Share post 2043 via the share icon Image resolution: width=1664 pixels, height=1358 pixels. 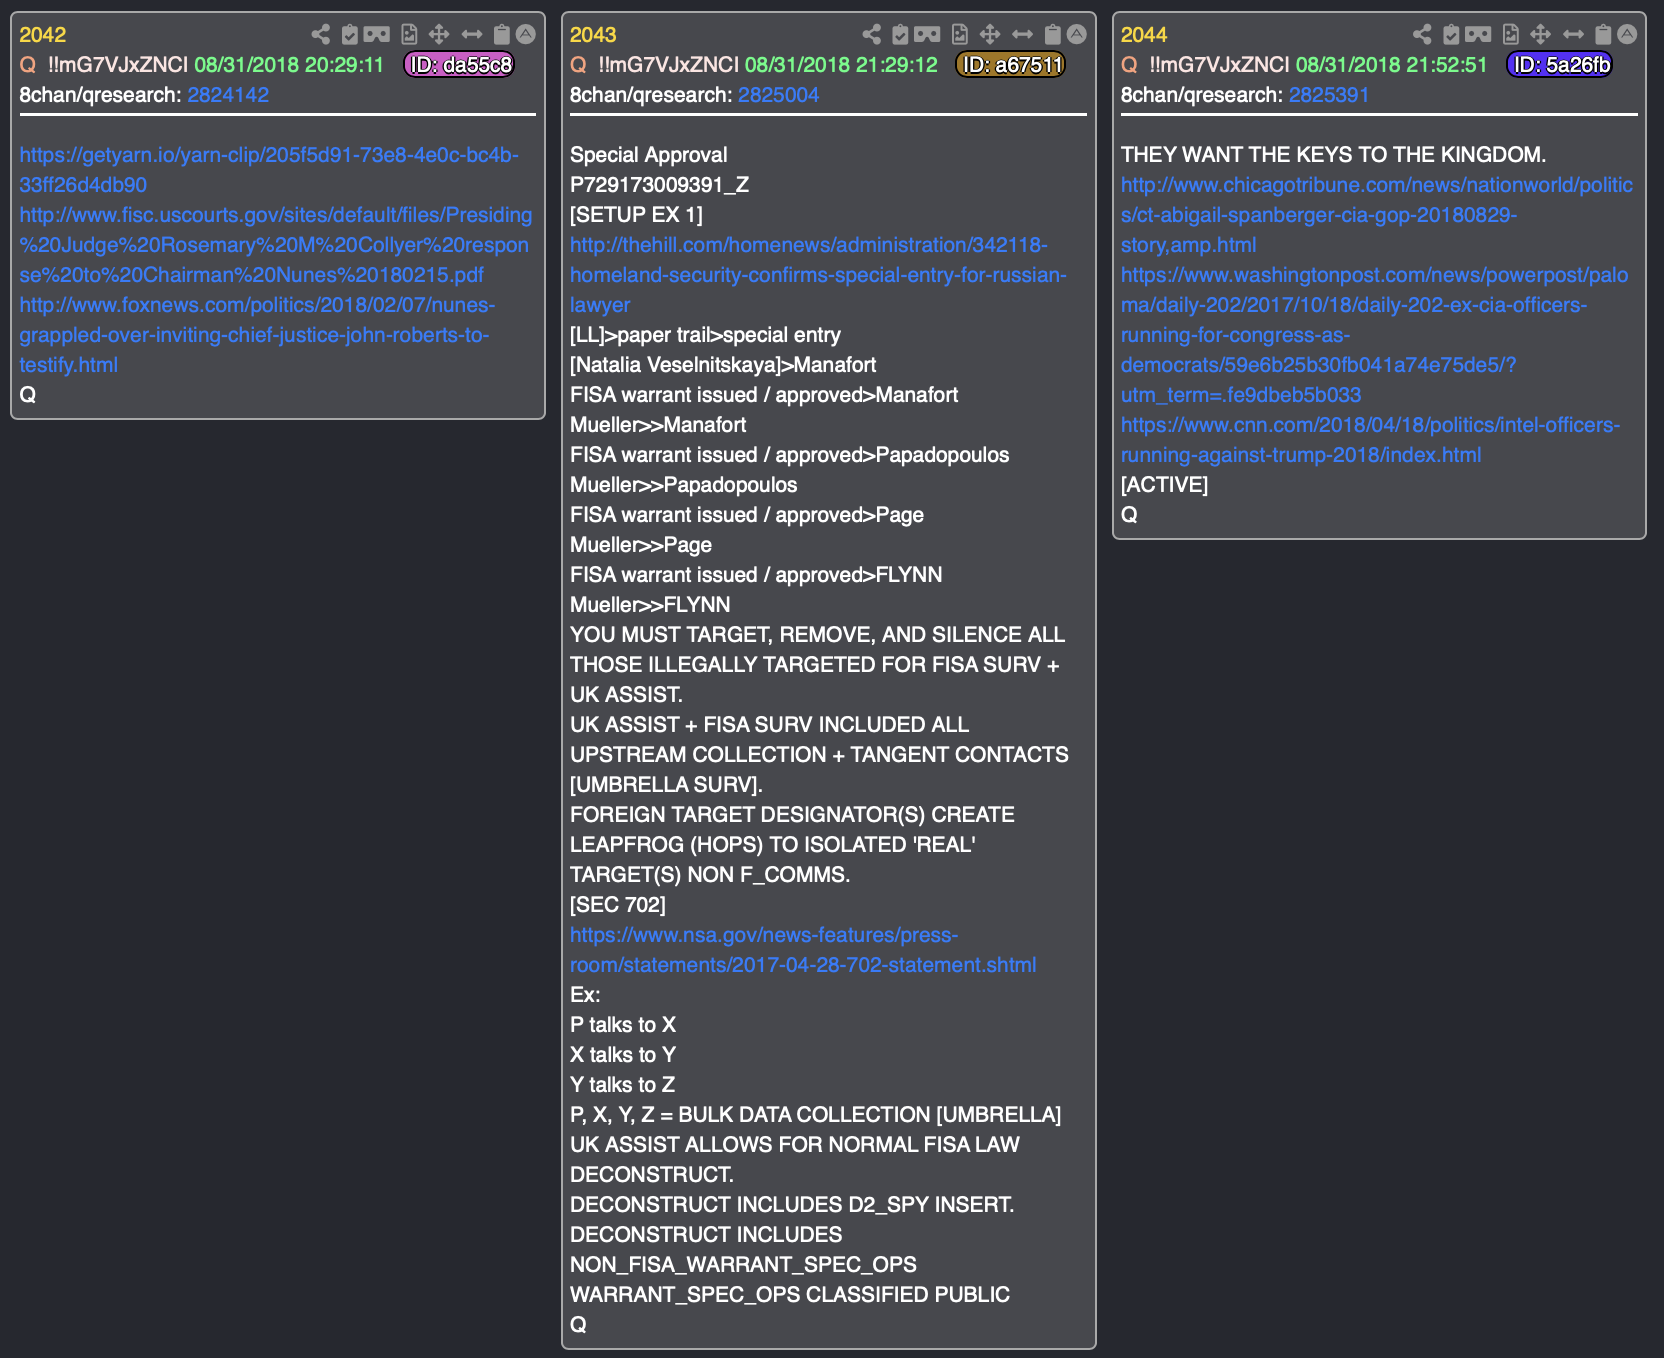pos(871,35)
